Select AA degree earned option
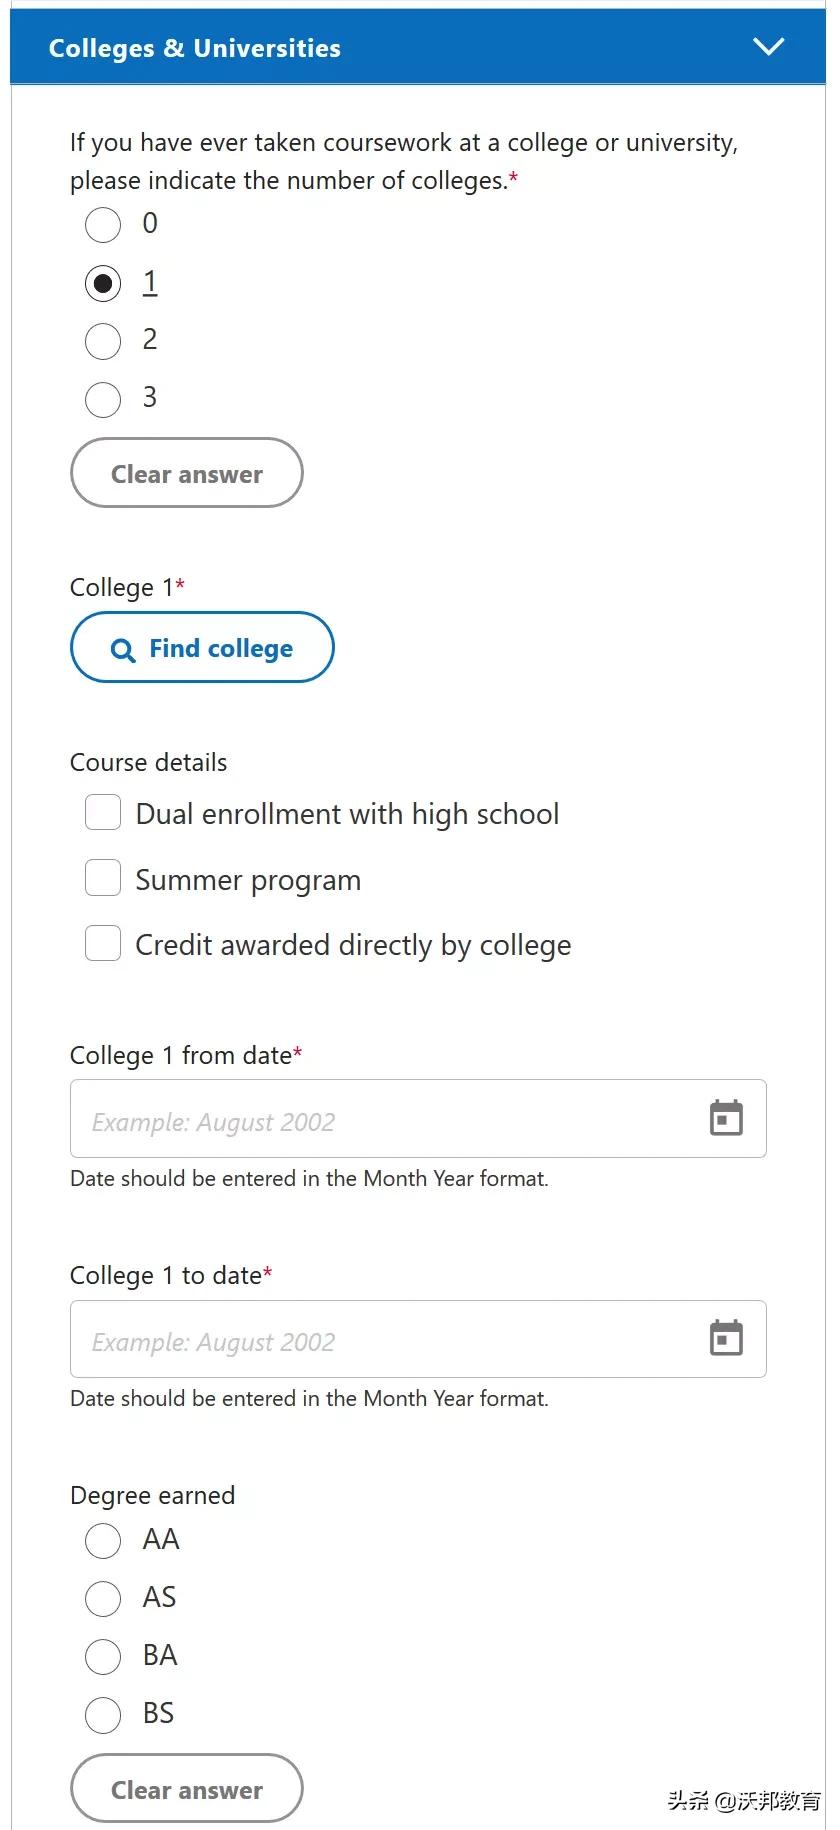Viewport: 840px width, 1830px height. (103, 1540)
